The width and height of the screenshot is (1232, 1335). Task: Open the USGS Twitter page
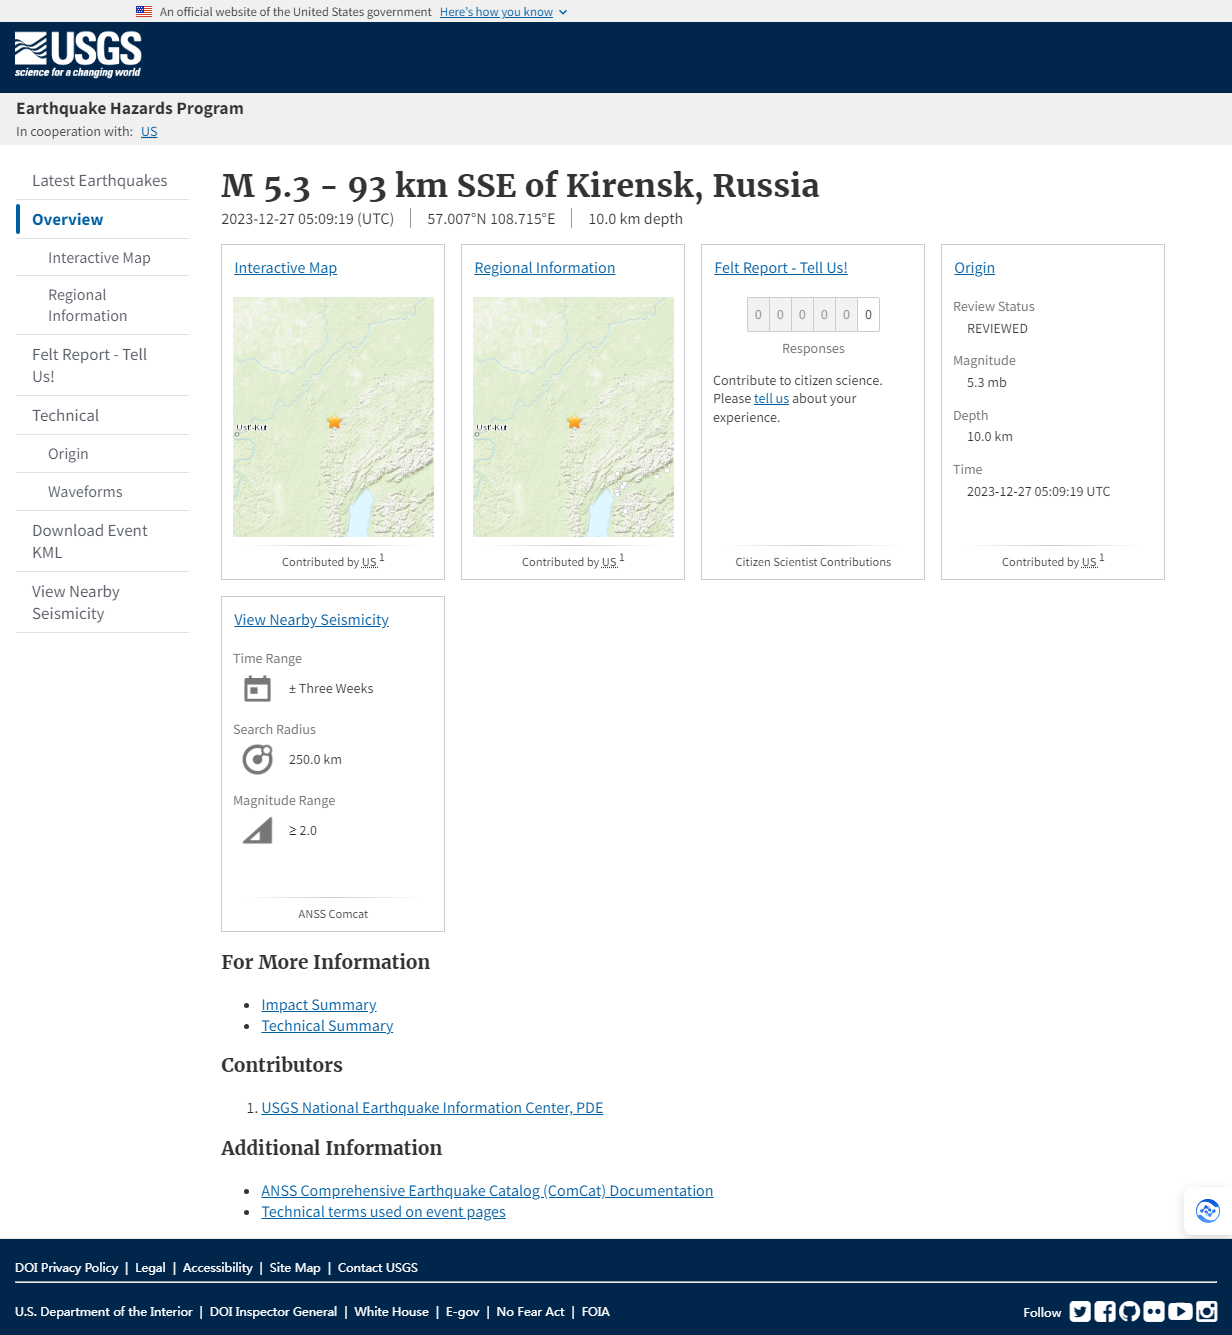point(1080,1311)
